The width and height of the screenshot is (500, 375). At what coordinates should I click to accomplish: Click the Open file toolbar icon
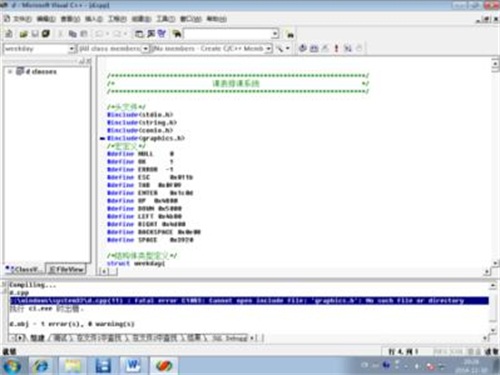pos(23,34)
